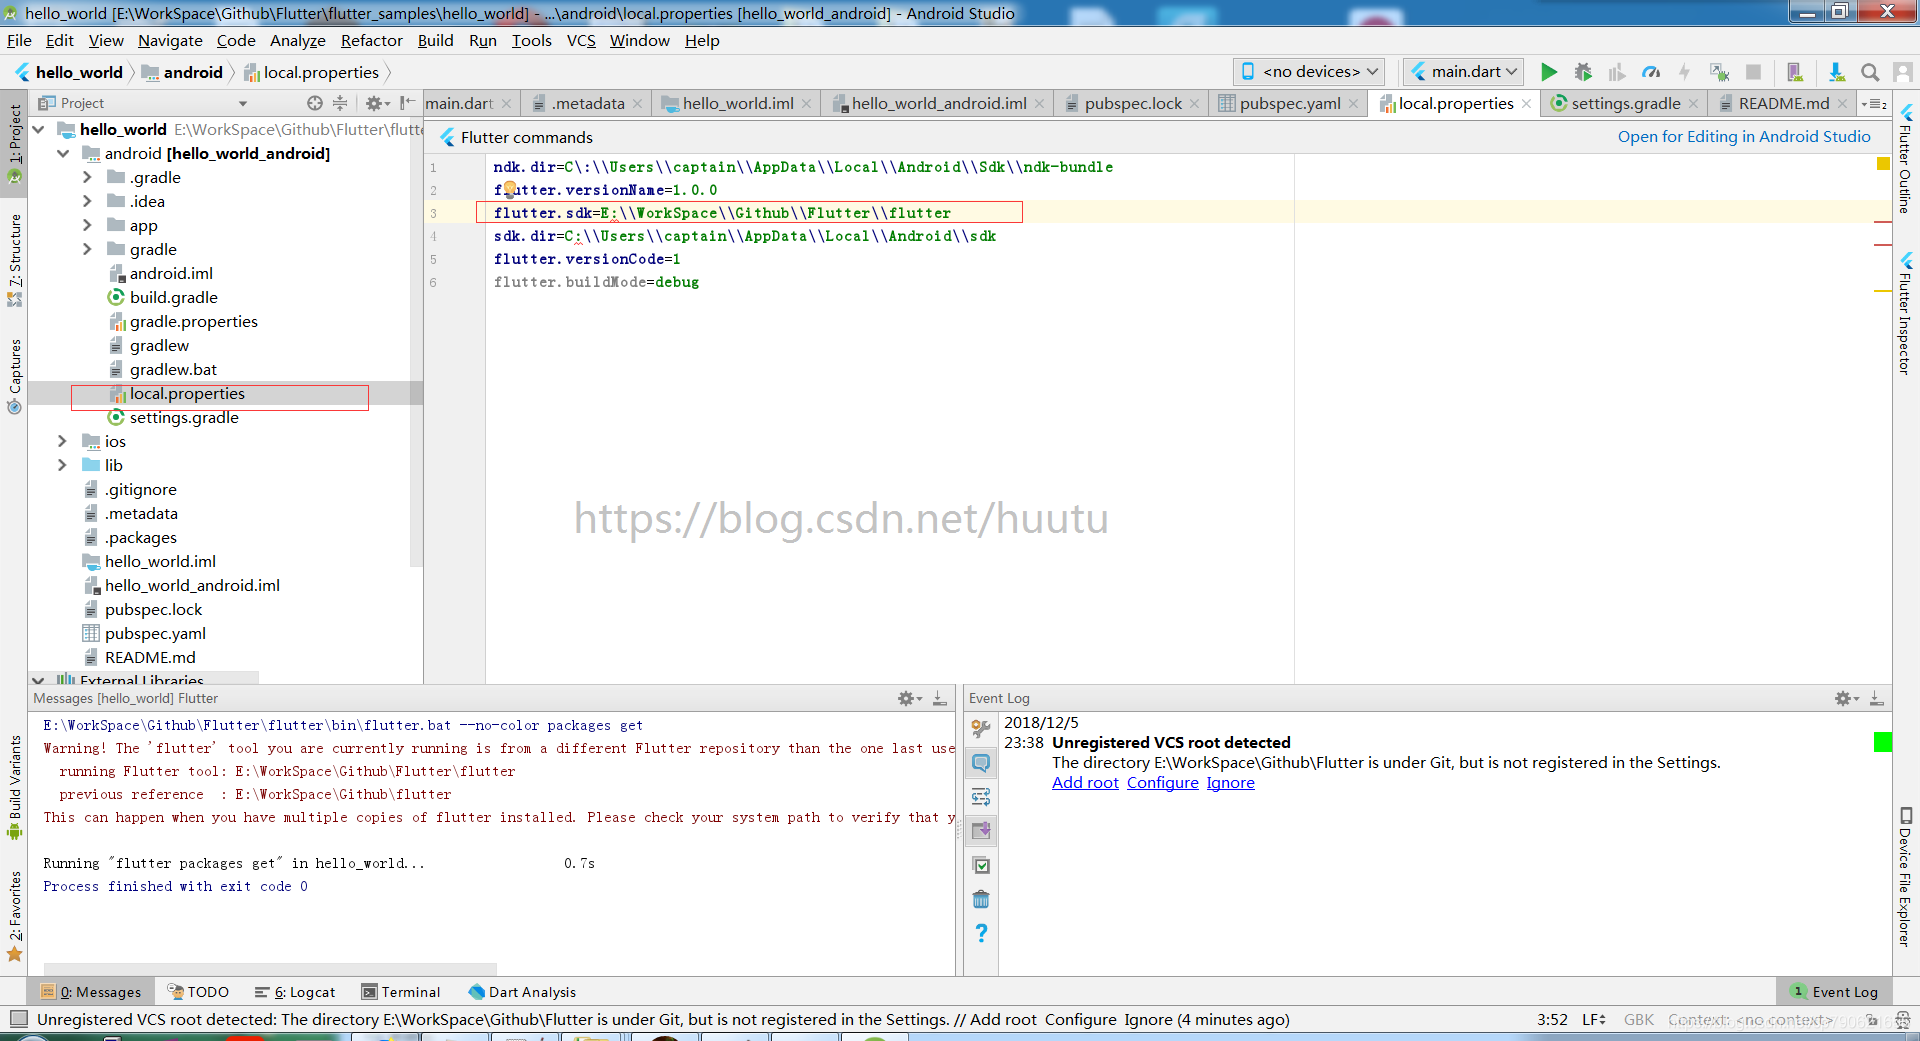Toggle the Captures tool window

[x=14, y=377]
